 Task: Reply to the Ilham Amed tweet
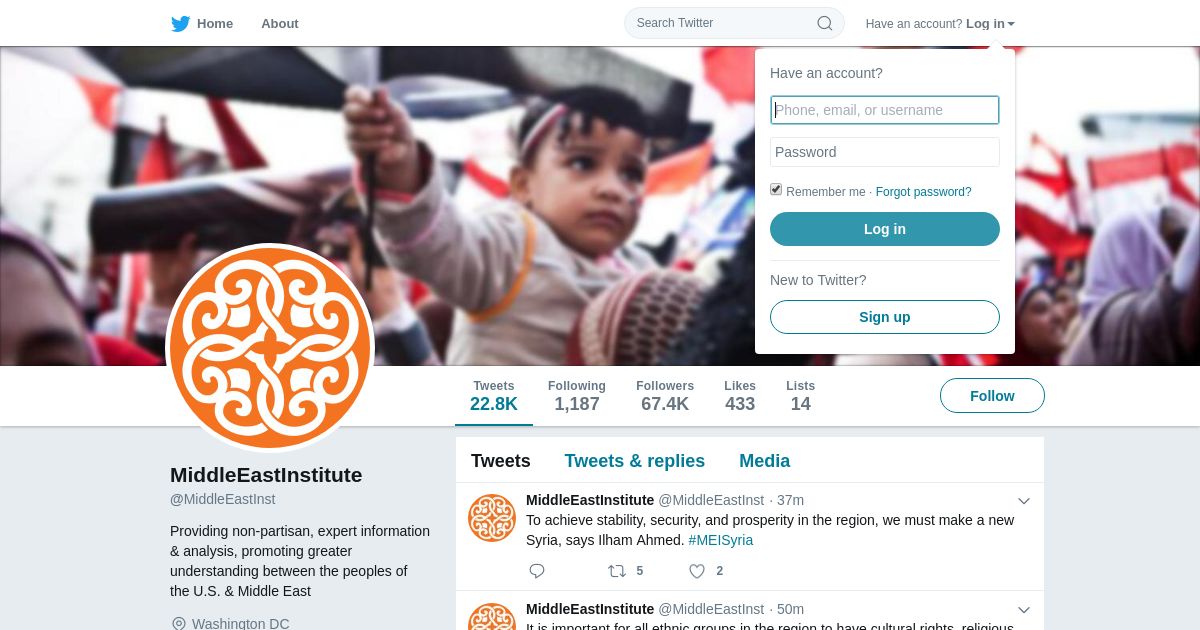(537, 571)
